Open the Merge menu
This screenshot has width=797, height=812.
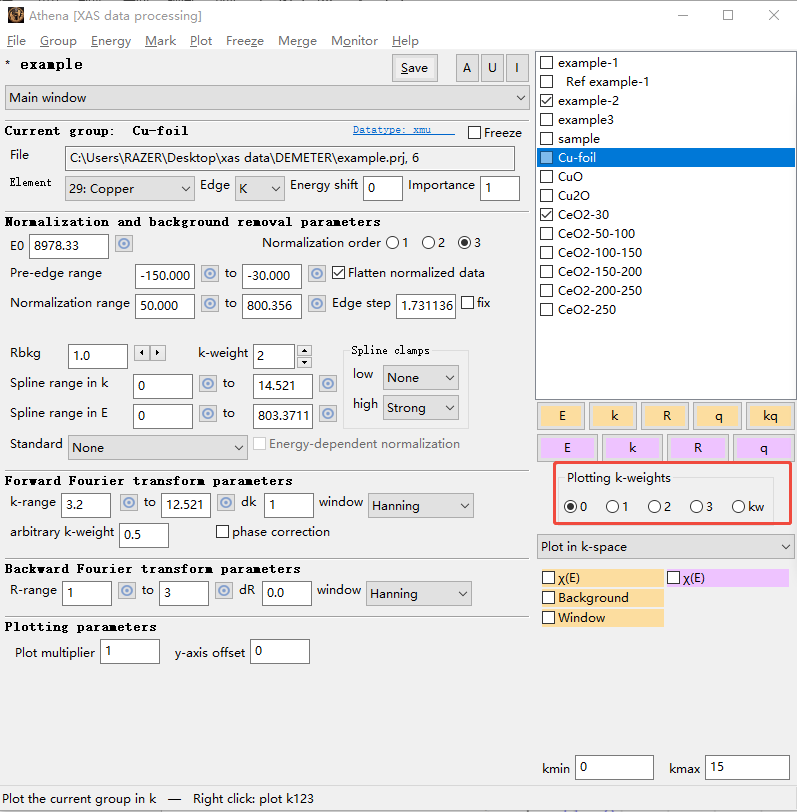(x=297, y=41)
